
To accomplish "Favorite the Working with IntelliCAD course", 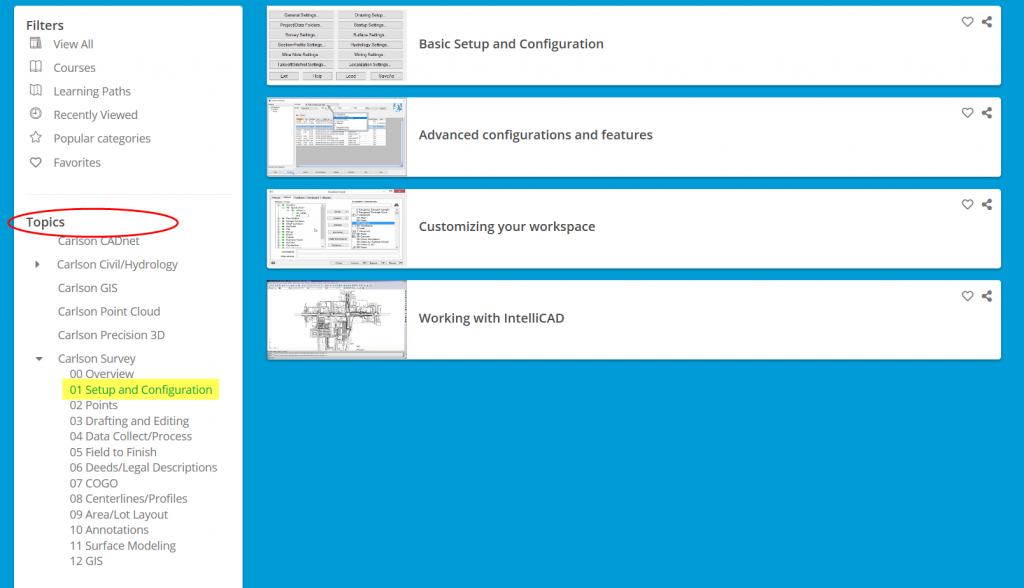I will [967, 295].
